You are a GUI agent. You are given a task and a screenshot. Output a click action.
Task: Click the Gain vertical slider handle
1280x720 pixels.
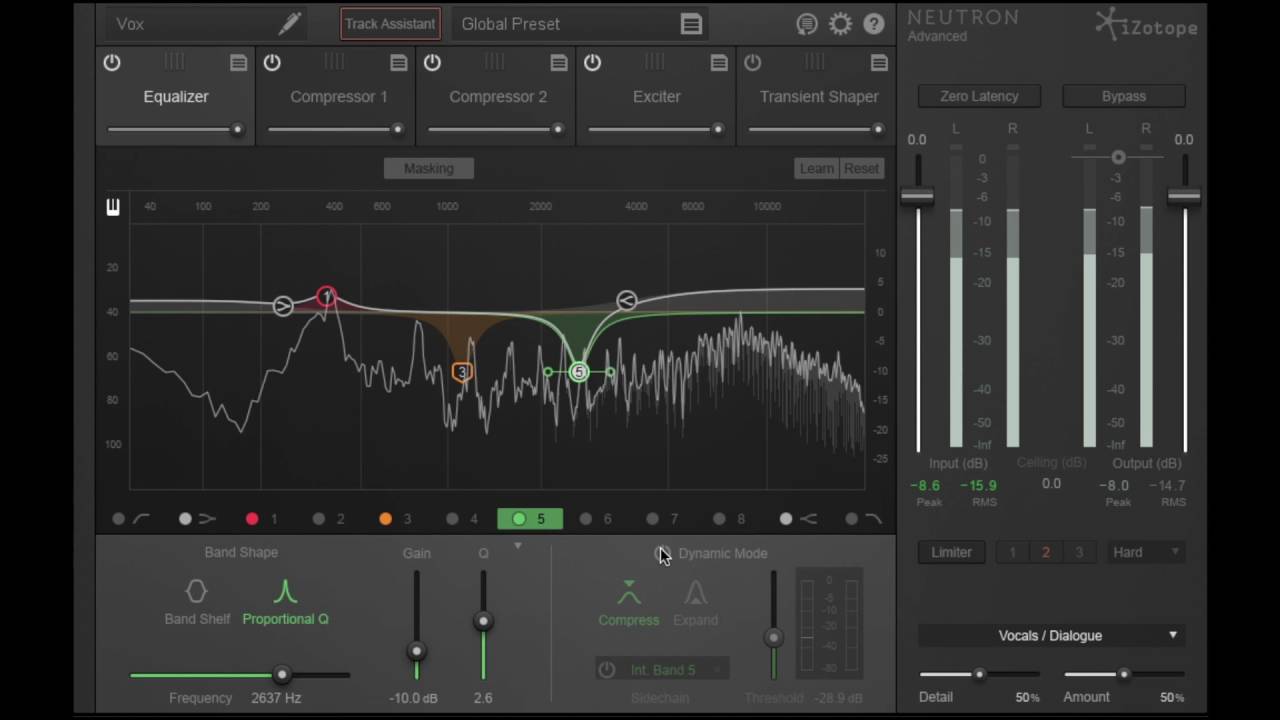tap(417, 651)
